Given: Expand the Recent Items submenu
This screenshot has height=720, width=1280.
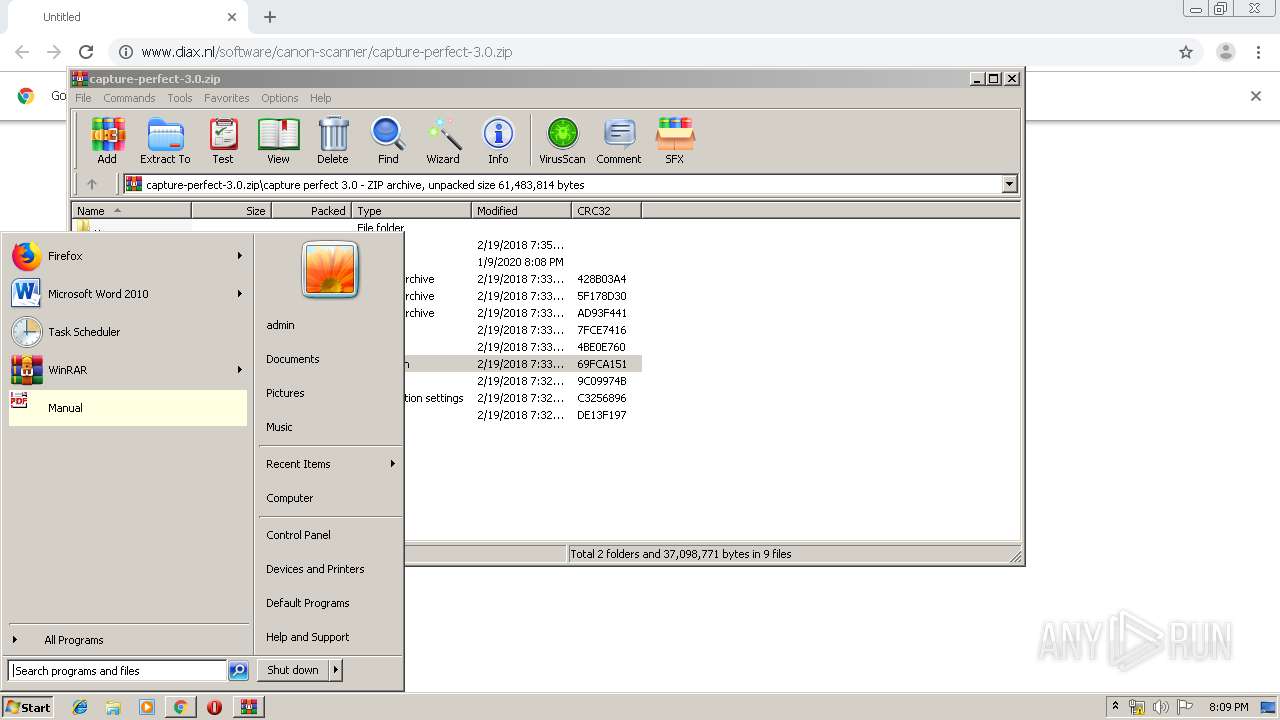Looking at the screenshot, I should coord(329,464).
